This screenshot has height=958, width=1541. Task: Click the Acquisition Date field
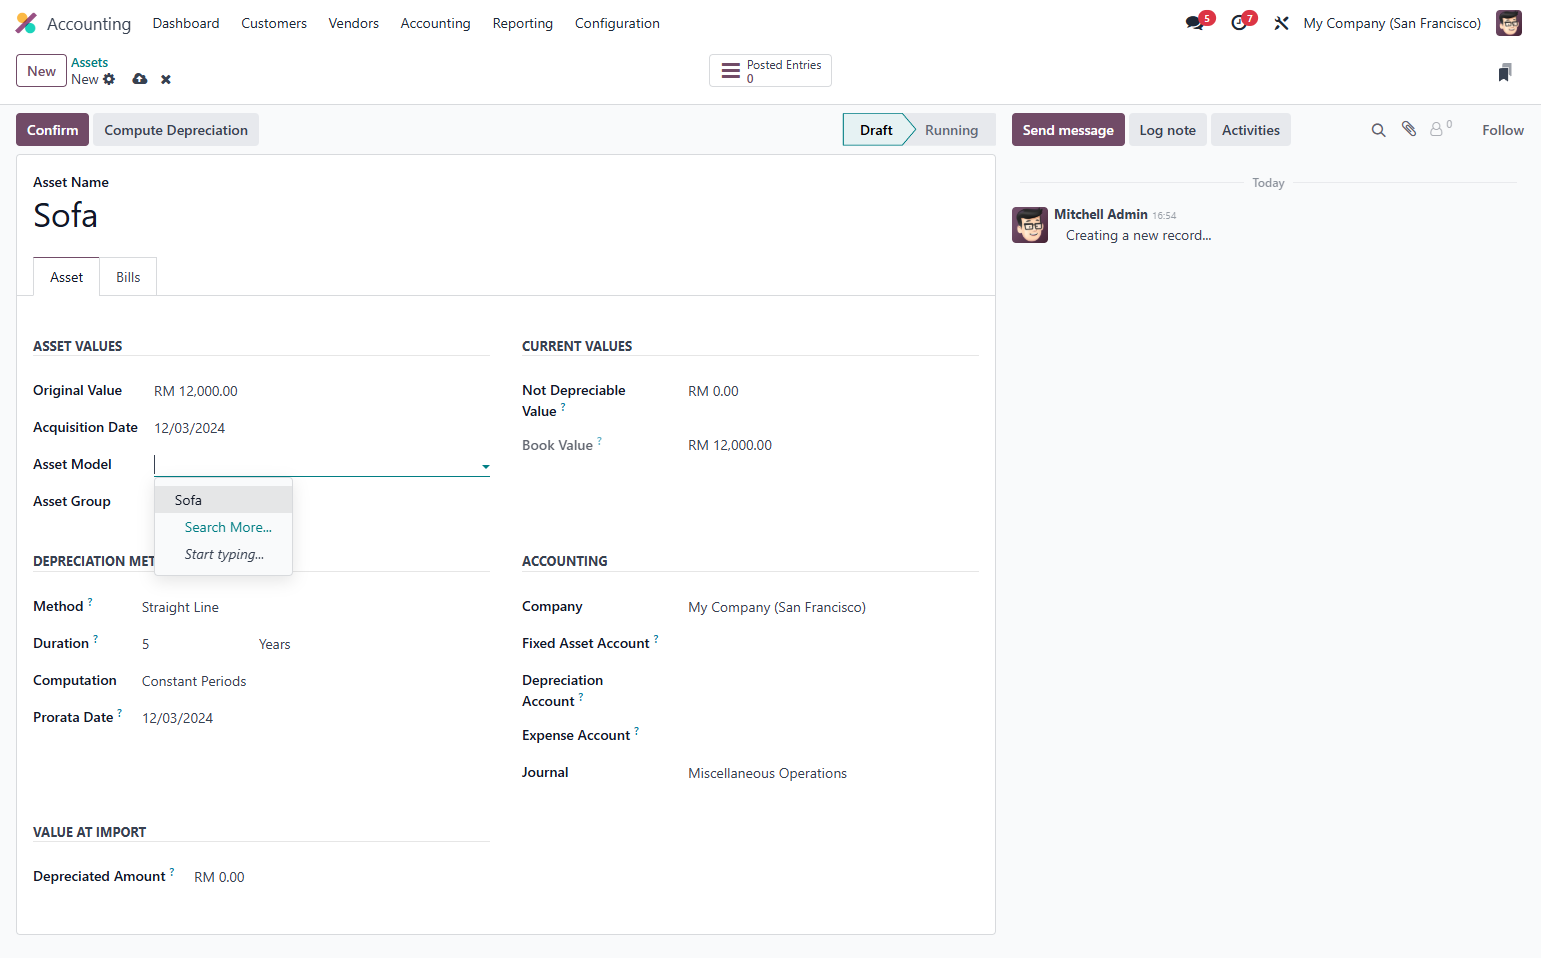click(321, 428)
